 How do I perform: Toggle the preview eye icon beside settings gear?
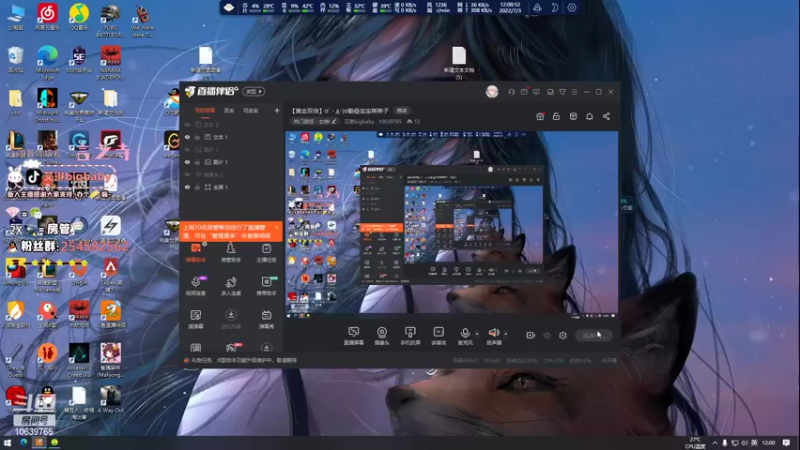point(547,335)
